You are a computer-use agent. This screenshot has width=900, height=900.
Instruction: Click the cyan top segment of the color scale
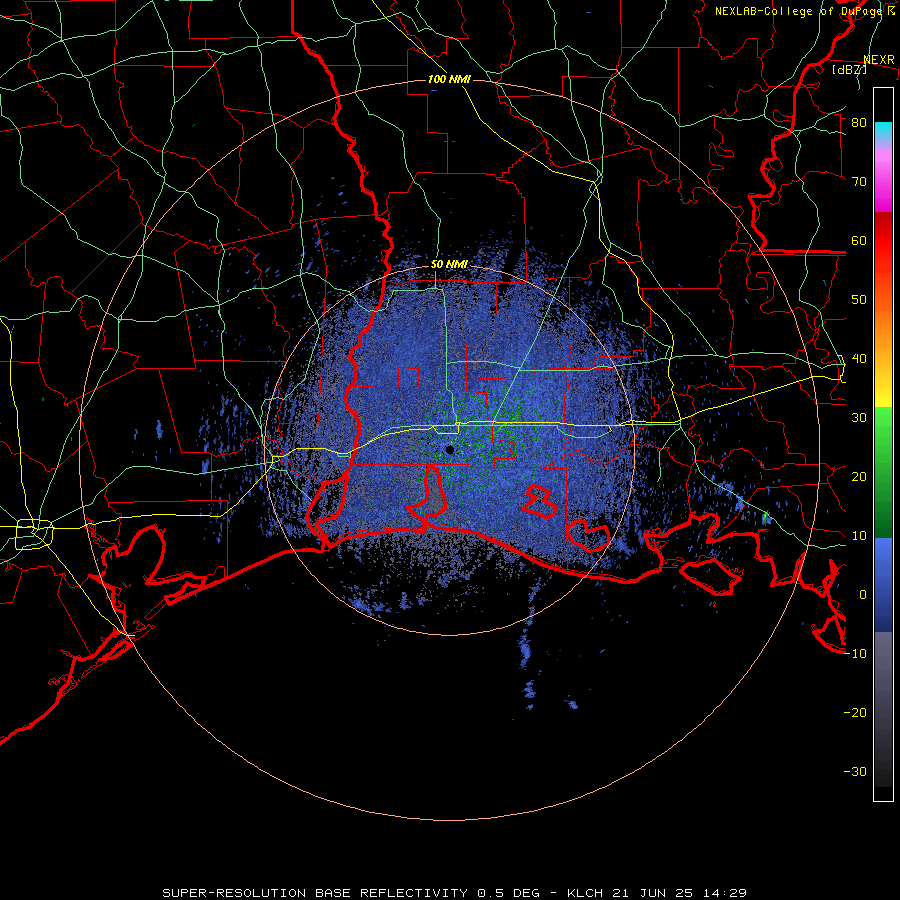(x=883, y=132)
